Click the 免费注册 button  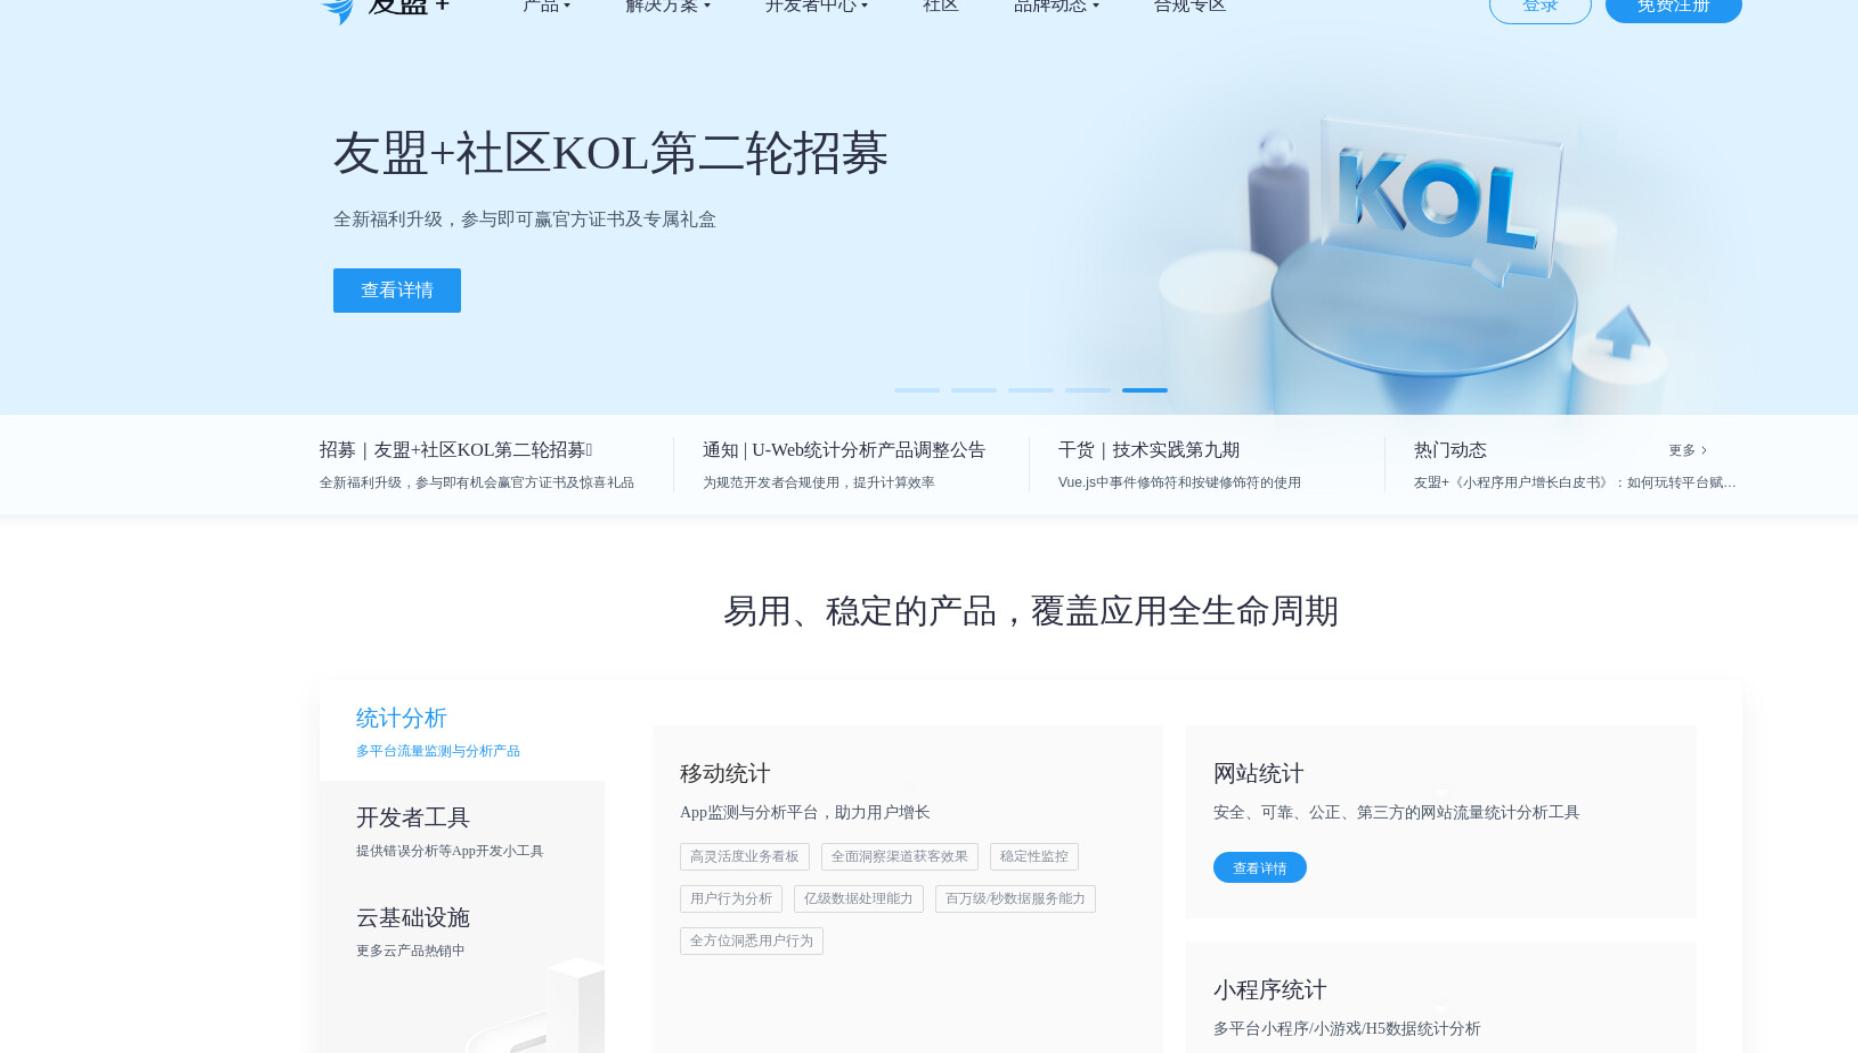tap(1673, 7)
